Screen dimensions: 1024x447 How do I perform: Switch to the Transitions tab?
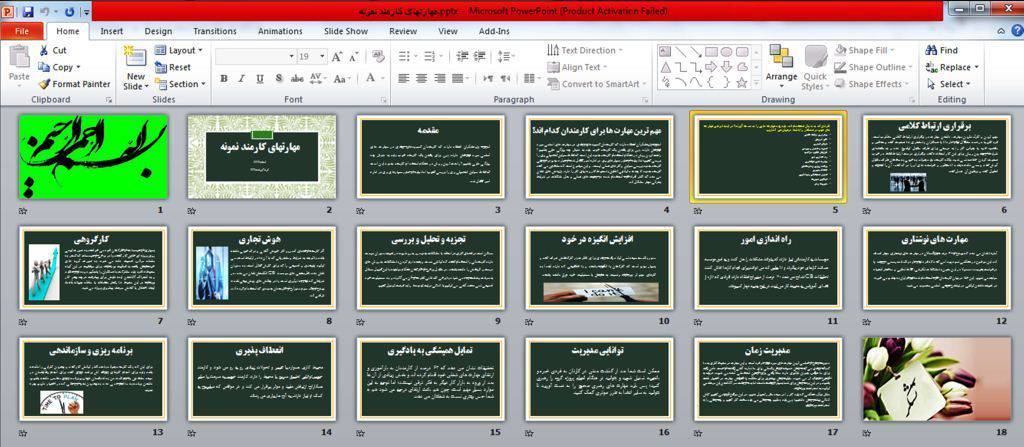click(215, 31)
